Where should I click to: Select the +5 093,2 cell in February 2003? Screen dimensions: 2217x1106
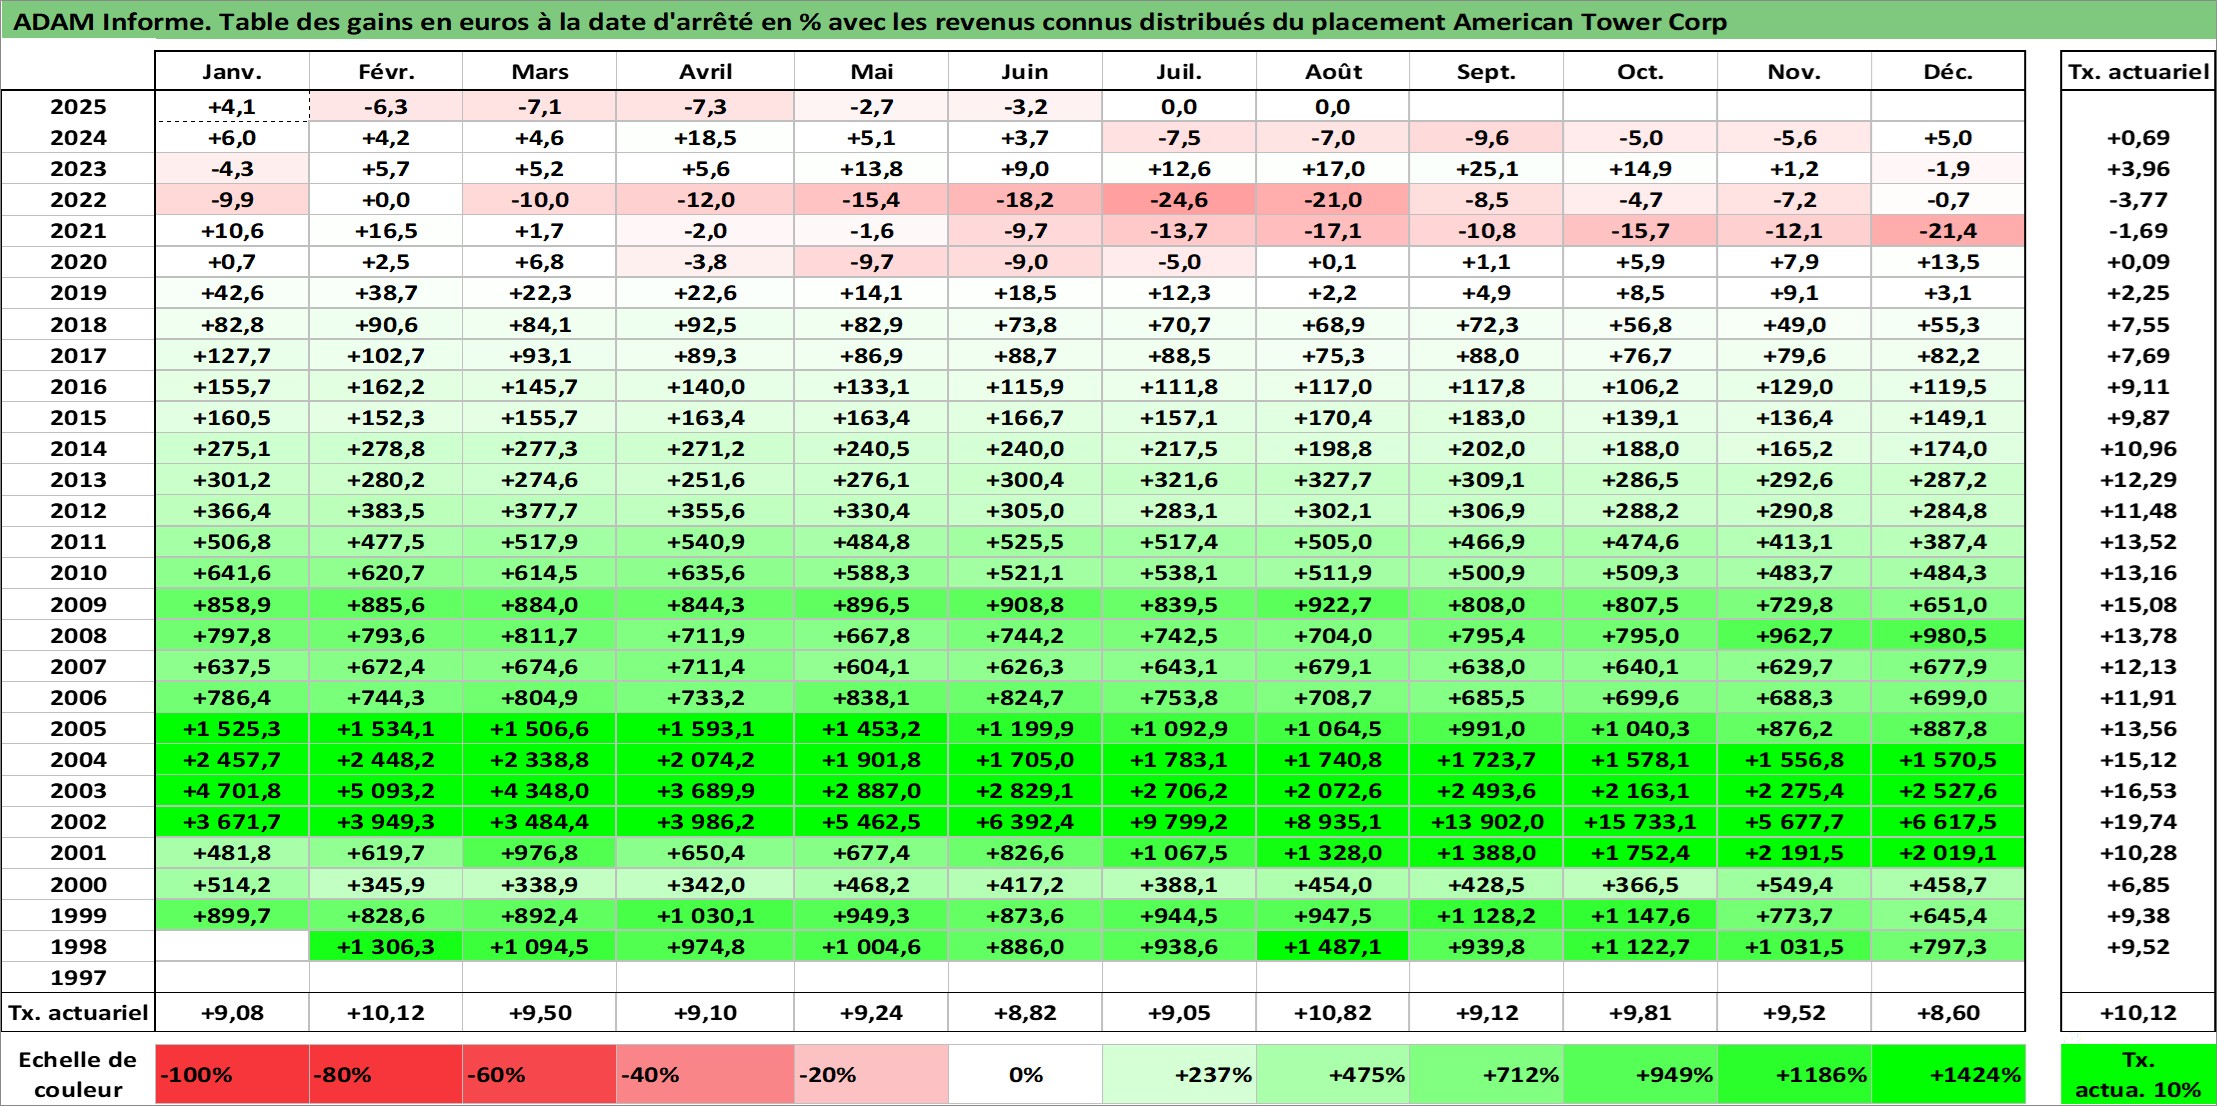[386, 791]
